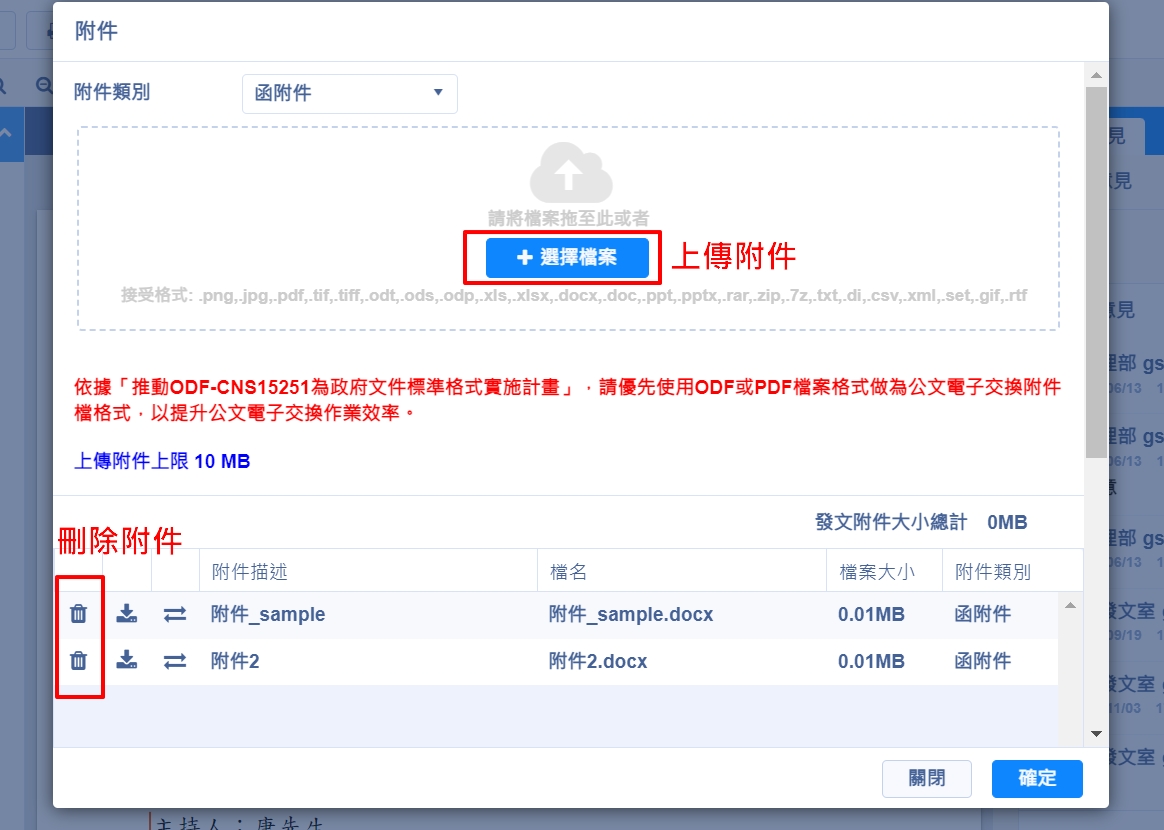Viewport: 1164px width, 830px height.
Task: Close the dialog with 關閉 button
Action: [x=927, y=779]
